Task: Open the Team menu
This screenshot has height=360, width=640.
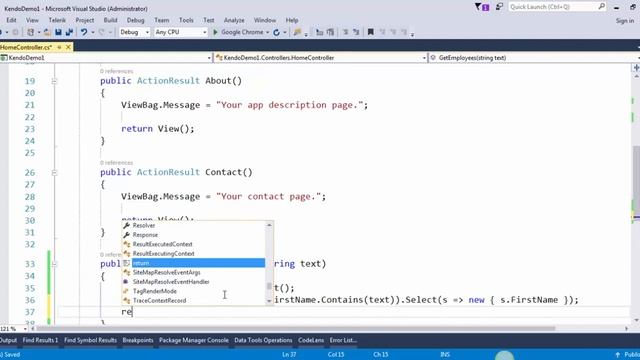Action: [x=162, y=20]
